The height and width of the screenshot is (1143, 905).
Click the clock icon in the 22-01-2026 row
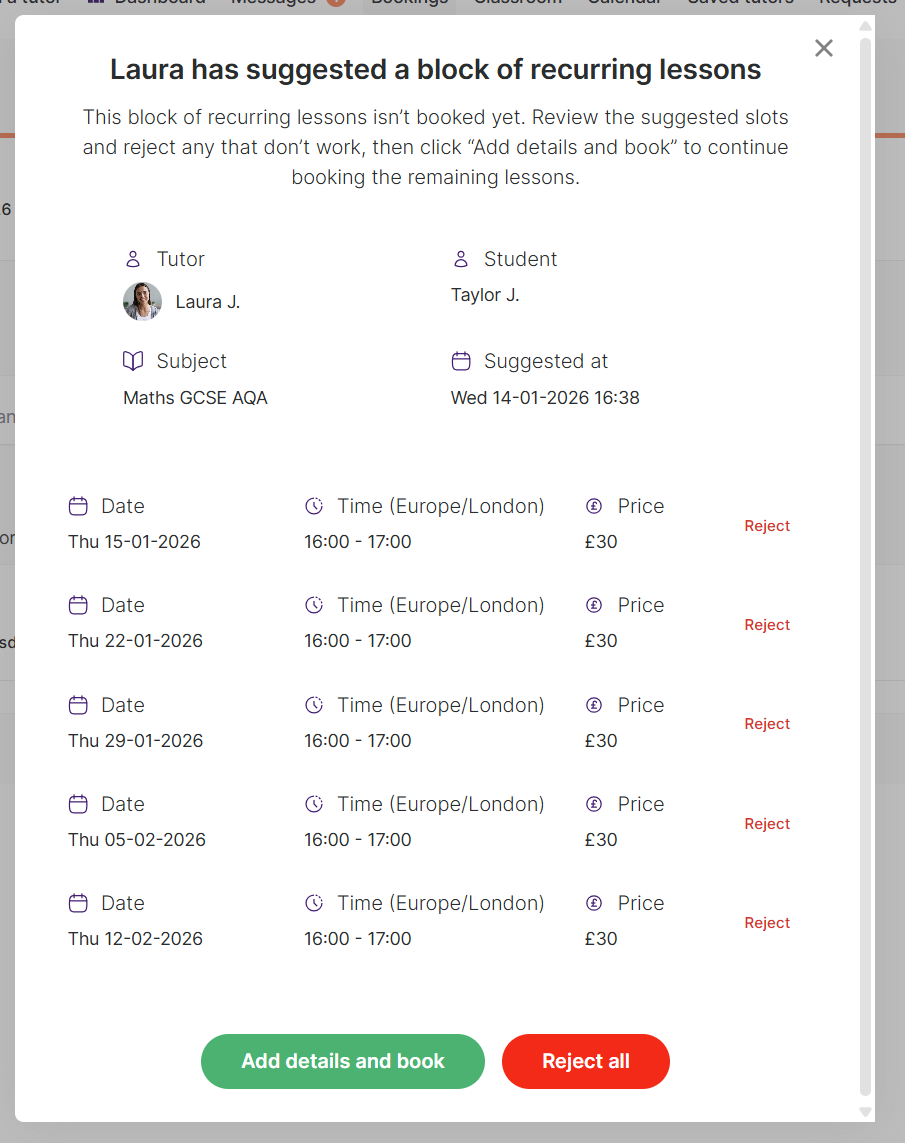click(314, 605)
